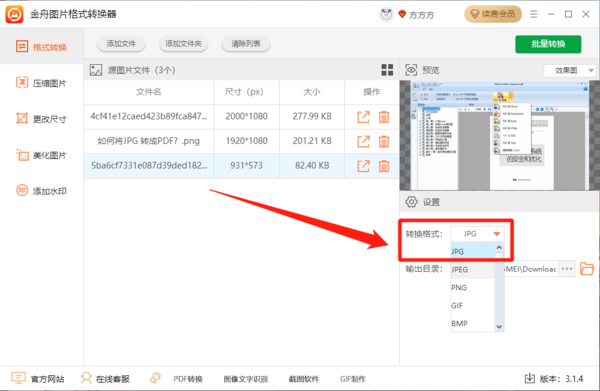Click the three-dots browse output directory button

pyautogui.click(x=567, y=269)
